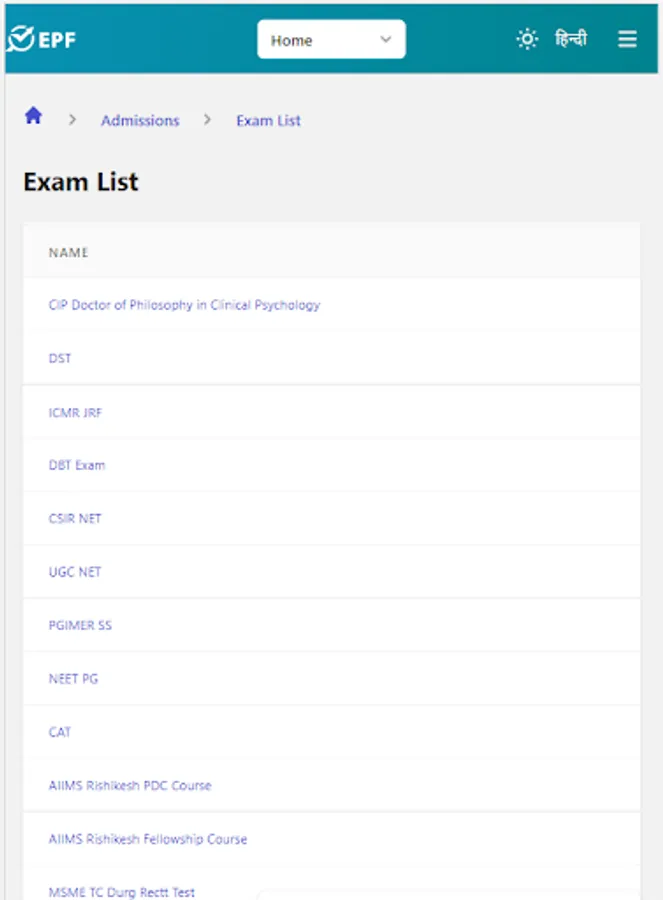The image size is (663, 900).
Task: Open CIP Doctor of Philosophy in Clinical Psychology
Action: (184, 305)
